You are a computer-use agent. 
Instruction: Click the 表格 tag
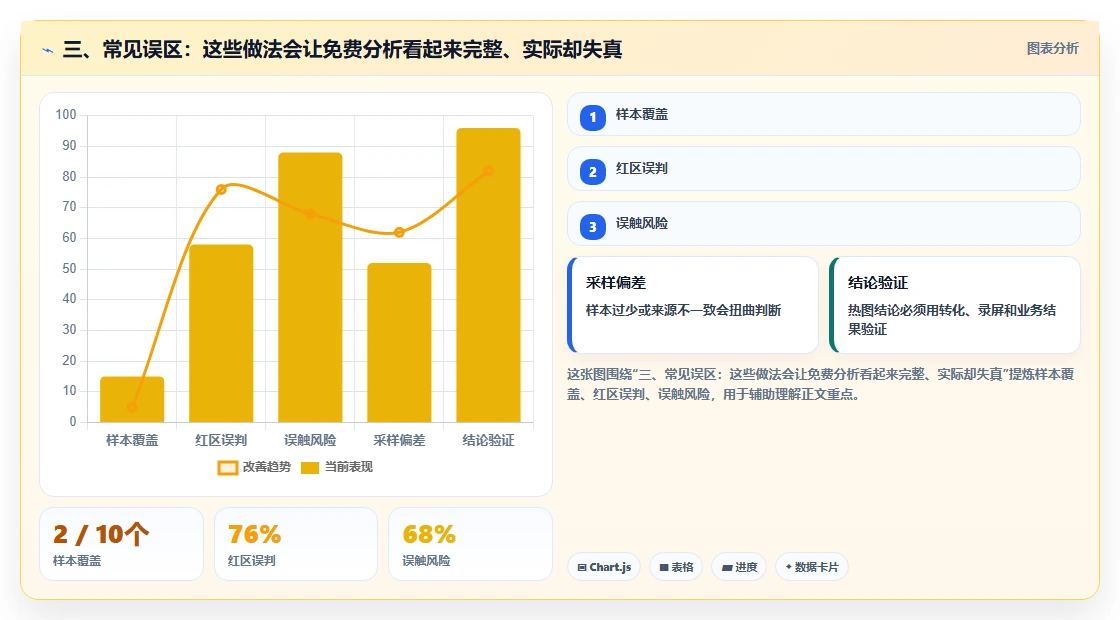[676, 567]
